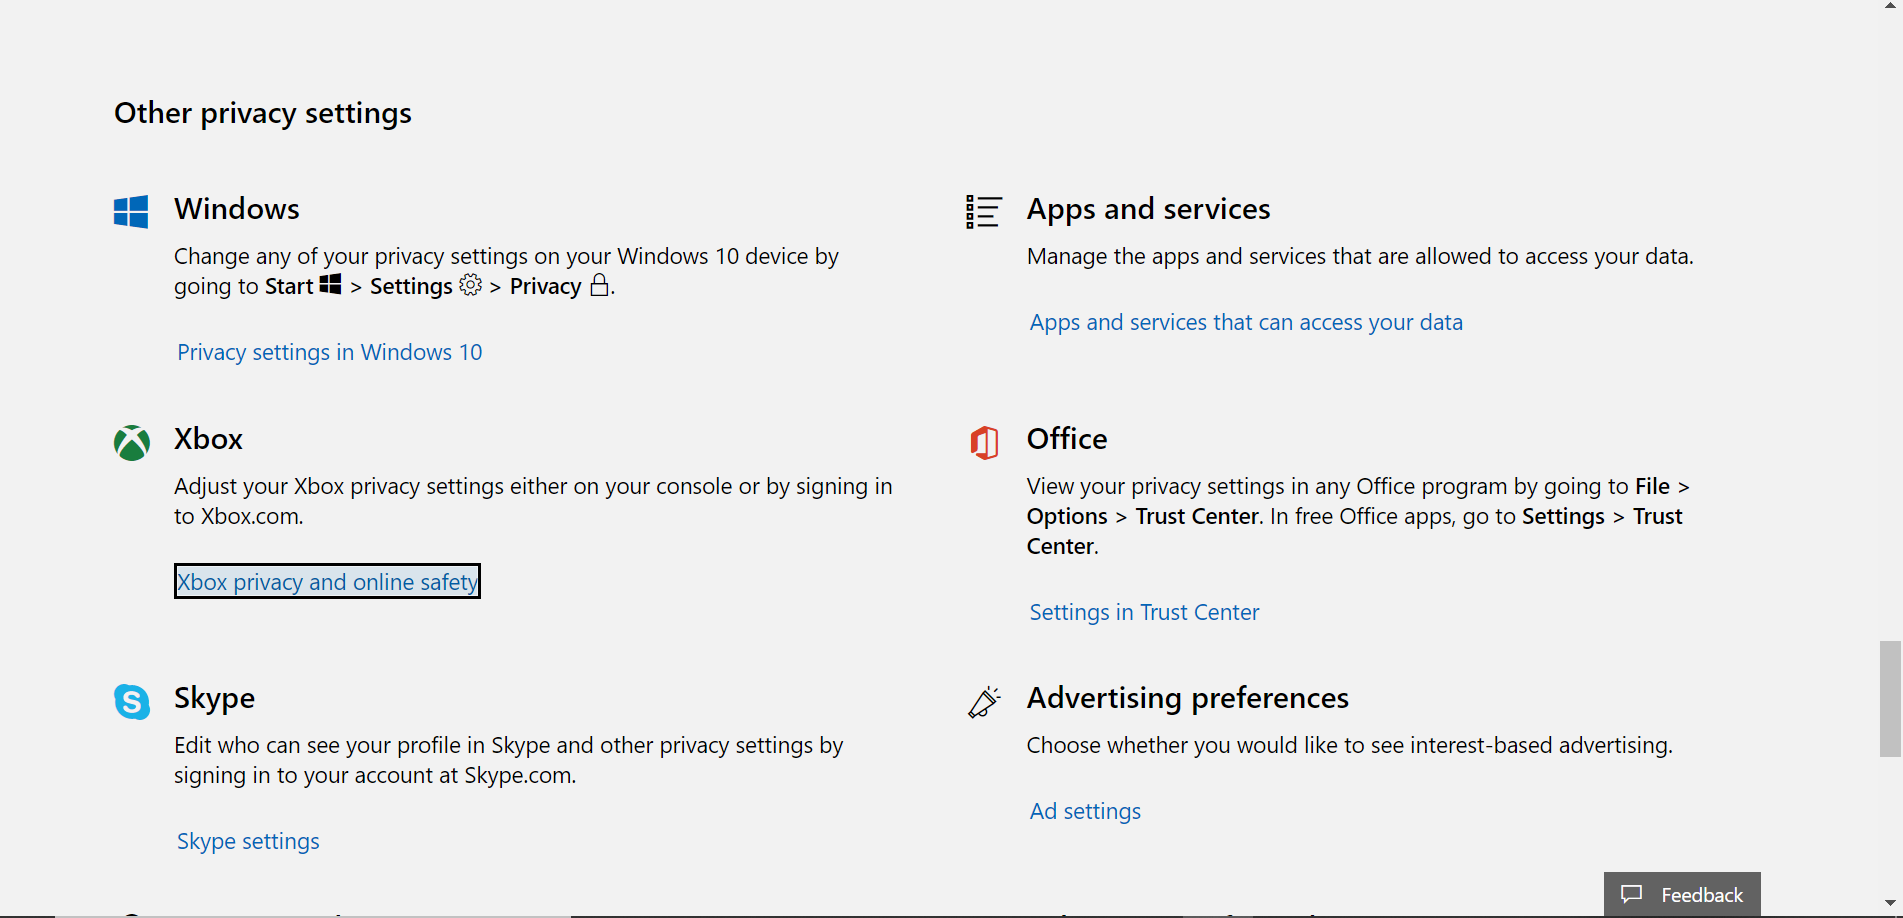
Task: Click the Apps and services list icon
Action: click(983, 211)
